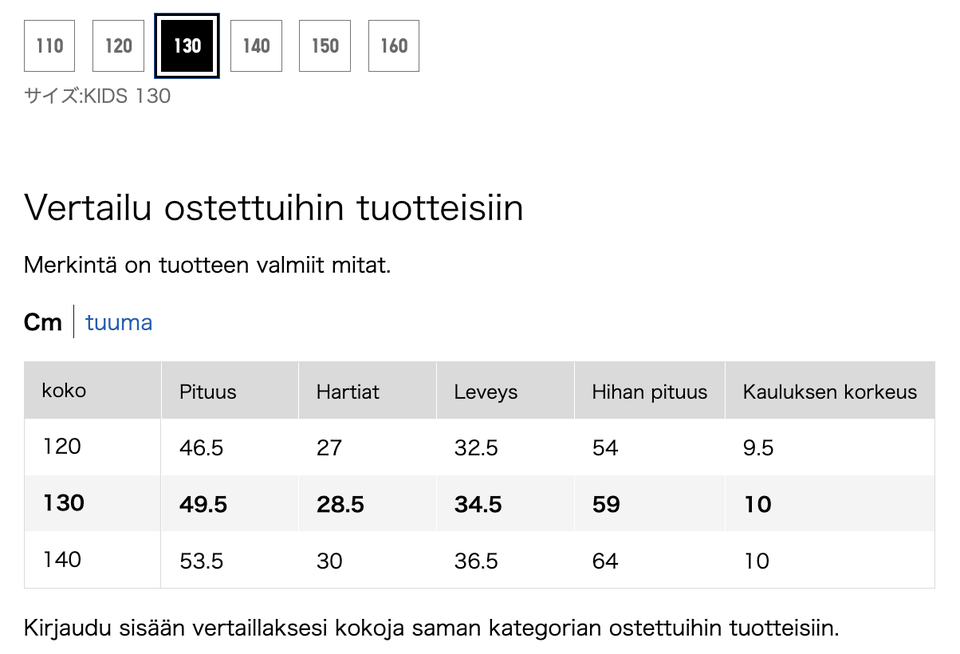Select size 110 button
960x654 pixels.
click(x=49, y=46)
